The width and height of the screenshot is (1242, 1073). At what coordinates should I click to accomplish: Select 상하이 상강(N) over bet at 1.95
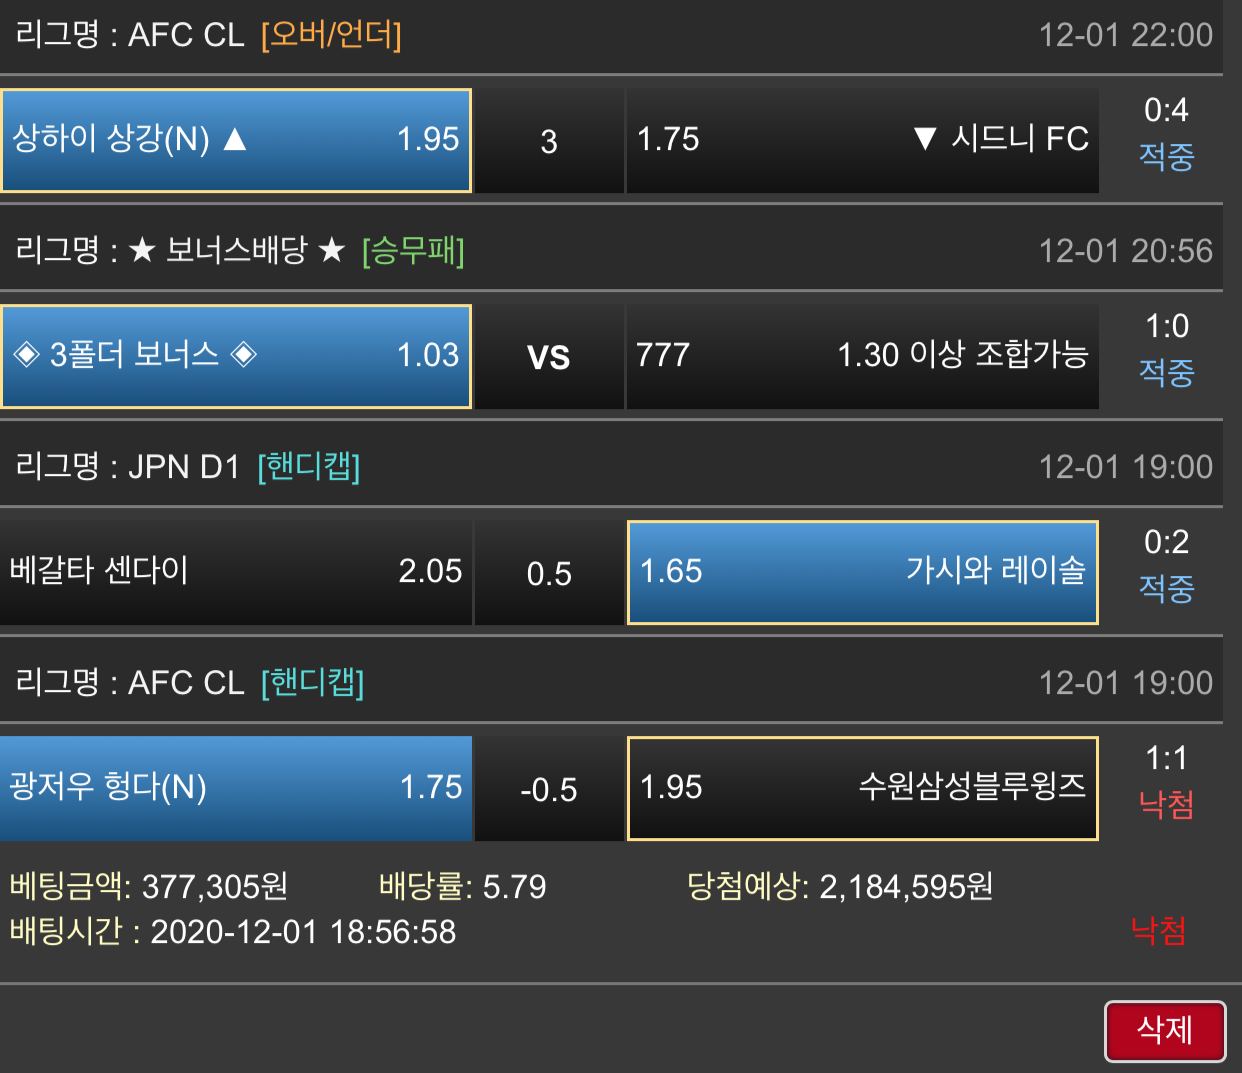[236, 140]
